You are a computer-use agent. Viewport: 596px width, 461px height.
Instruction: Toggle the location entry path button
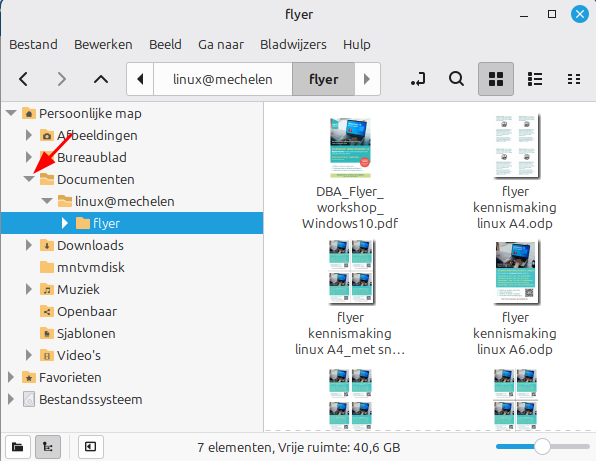pyautogui.click(x=418, y=79)
